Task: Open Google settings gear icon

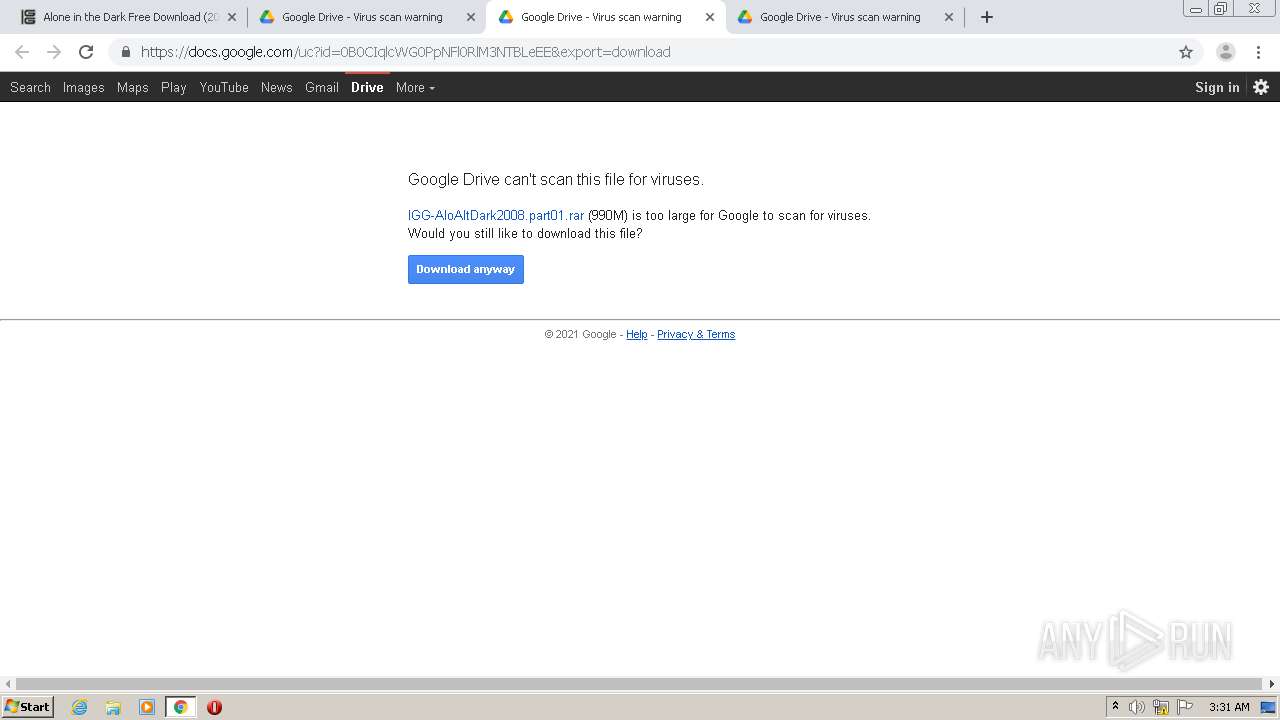Action: (x=1261, y=87)
